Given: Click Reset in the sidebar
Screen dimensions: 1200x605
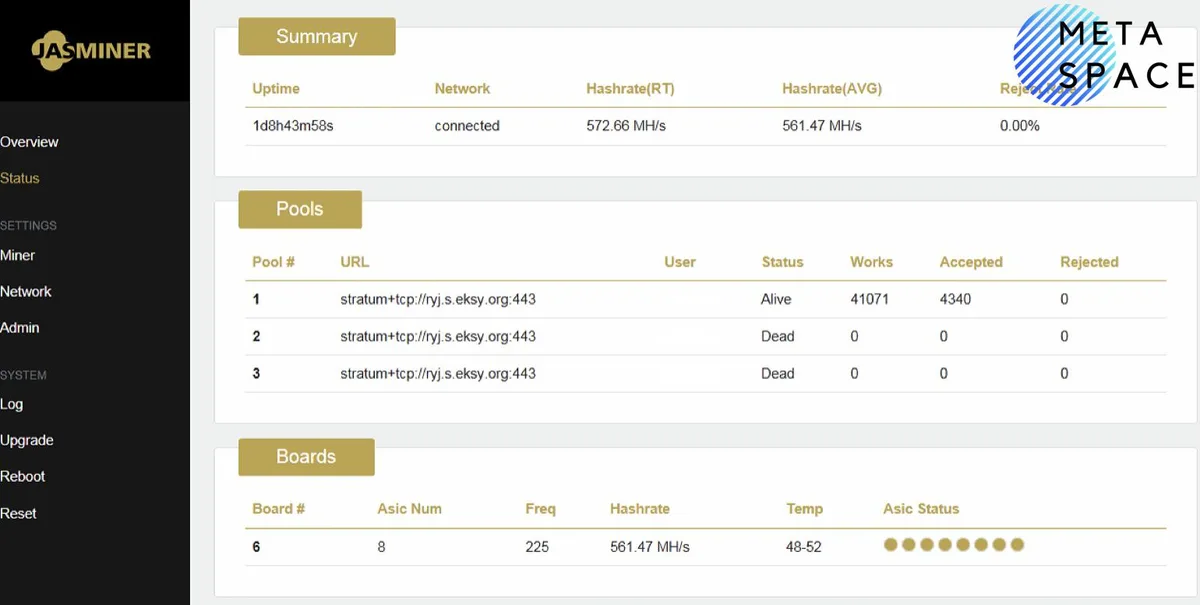Looking at the screenshot, I should pyautogui.click(x=18, y=513).
